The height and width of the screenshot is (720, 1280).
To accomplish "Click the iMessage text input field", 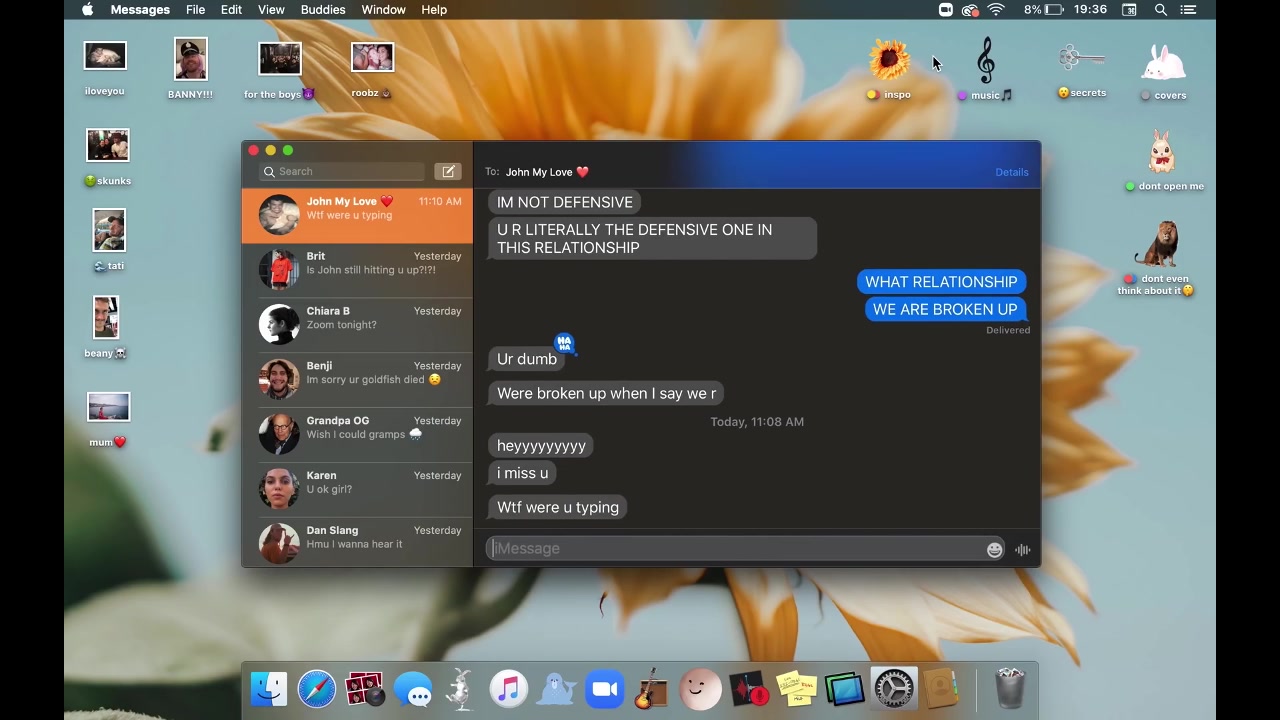I will (x=735, y=549).
